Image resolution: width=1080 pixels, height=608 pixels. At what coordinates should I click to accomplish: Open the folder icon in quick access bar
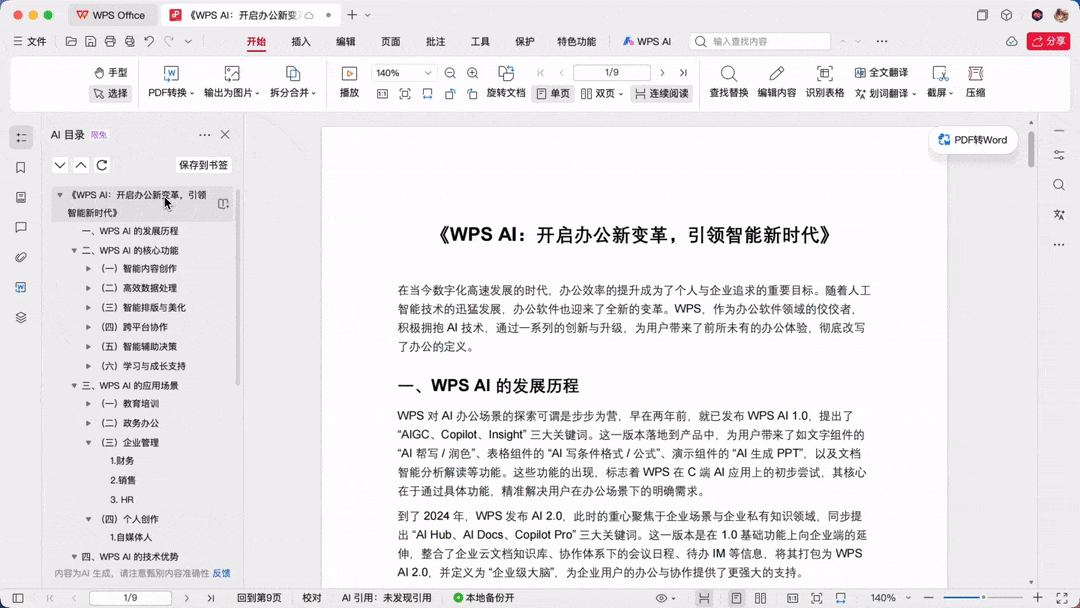[x=71, y=41]
